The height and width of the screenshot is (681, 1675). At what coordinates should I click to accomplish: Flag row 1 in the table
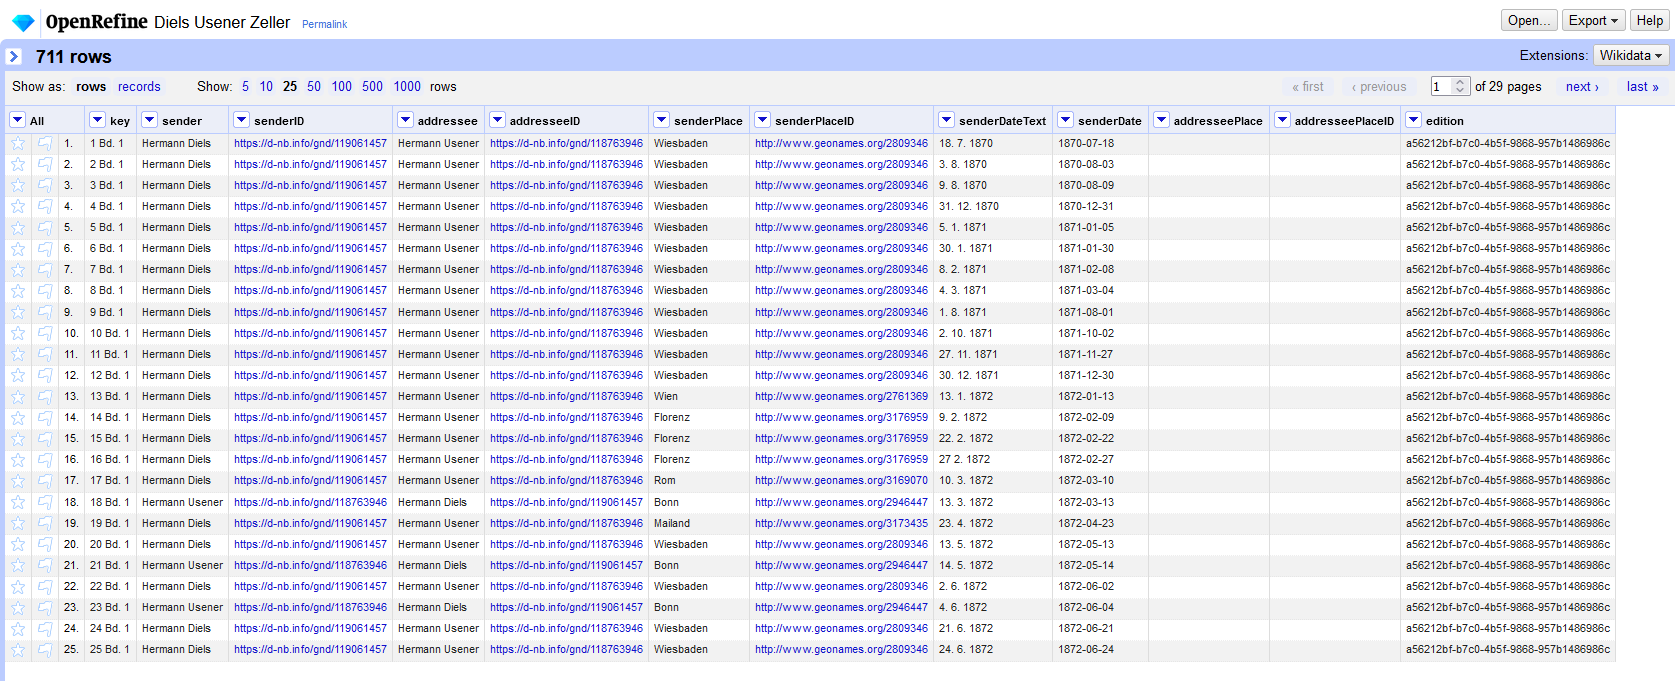[45, 143]
